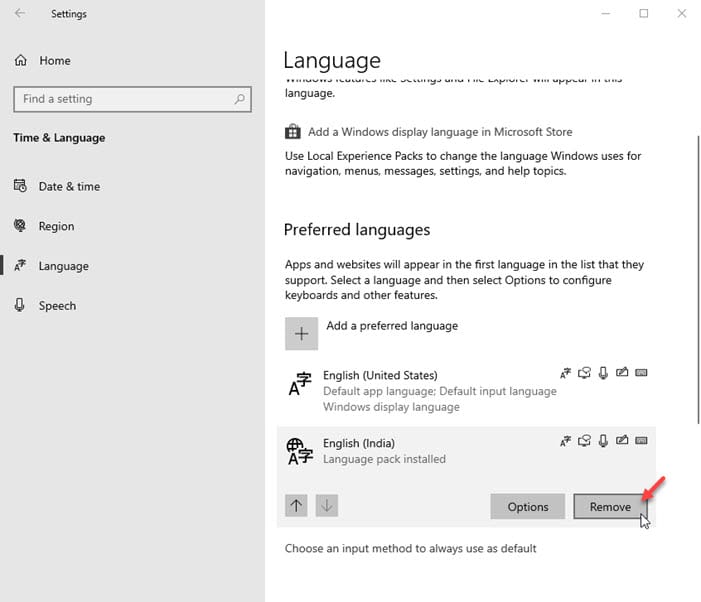Click the English (United States) language glyph icon
The height and width of the screenshot is (602, 701).
pos(300,384)
